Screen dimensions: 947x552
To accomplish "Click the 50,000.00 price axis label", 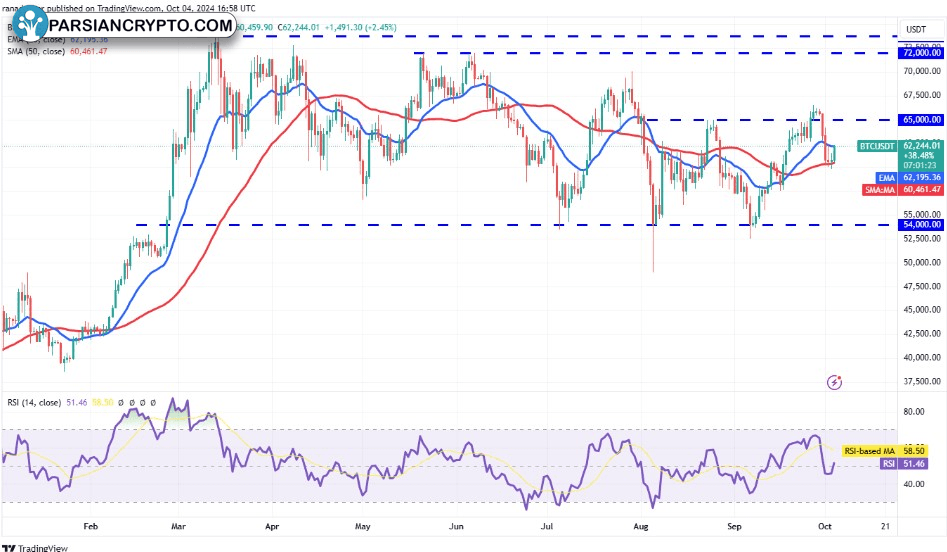I will tap(922, 262).
